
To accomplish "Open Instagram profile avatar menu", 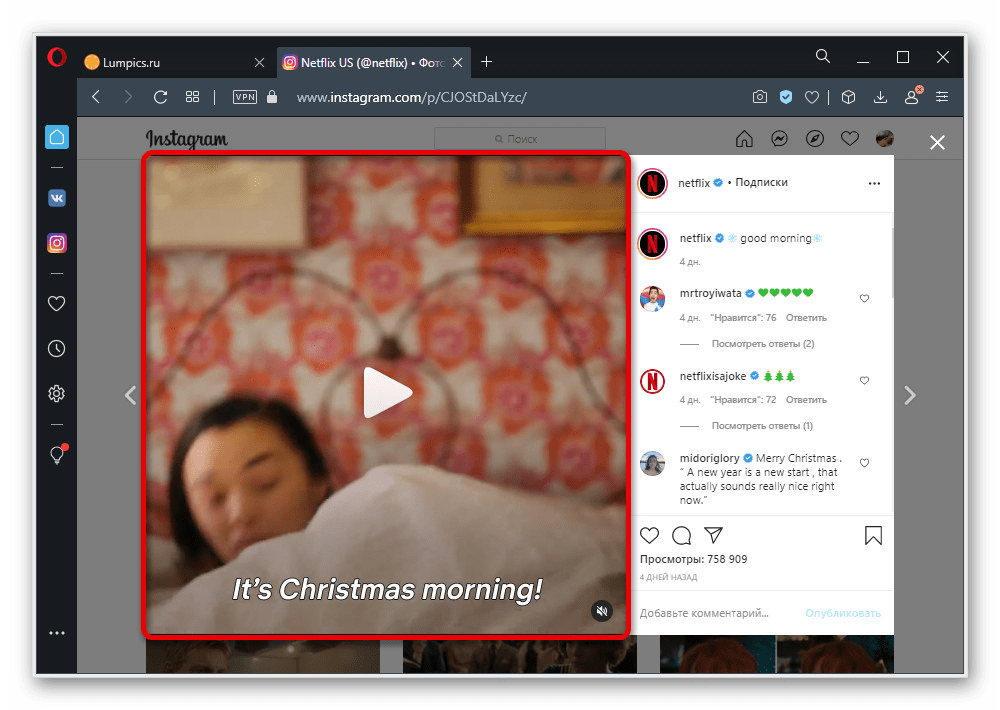I will [885, 138].
